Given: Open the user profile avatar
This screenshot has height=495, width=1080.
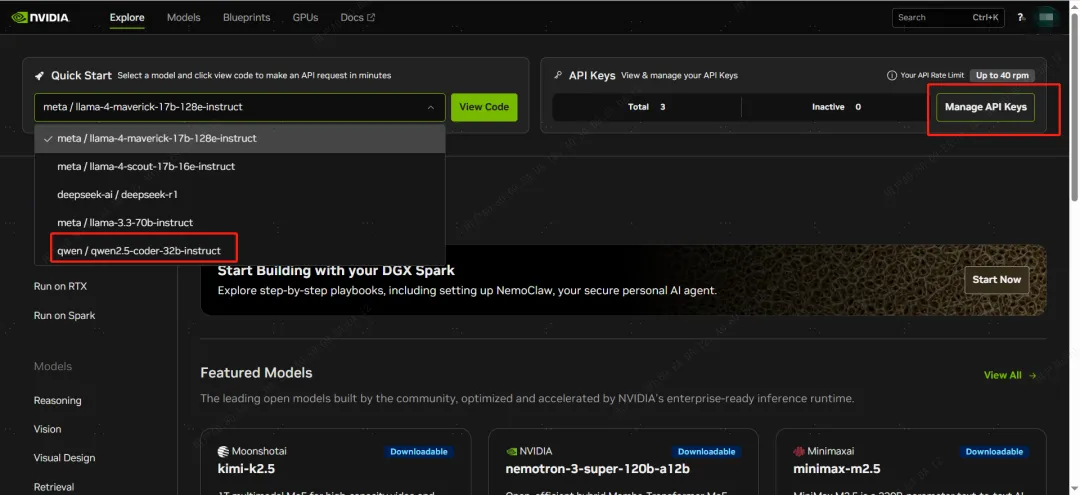Looking at the screenshot, I should (1046, 17).
